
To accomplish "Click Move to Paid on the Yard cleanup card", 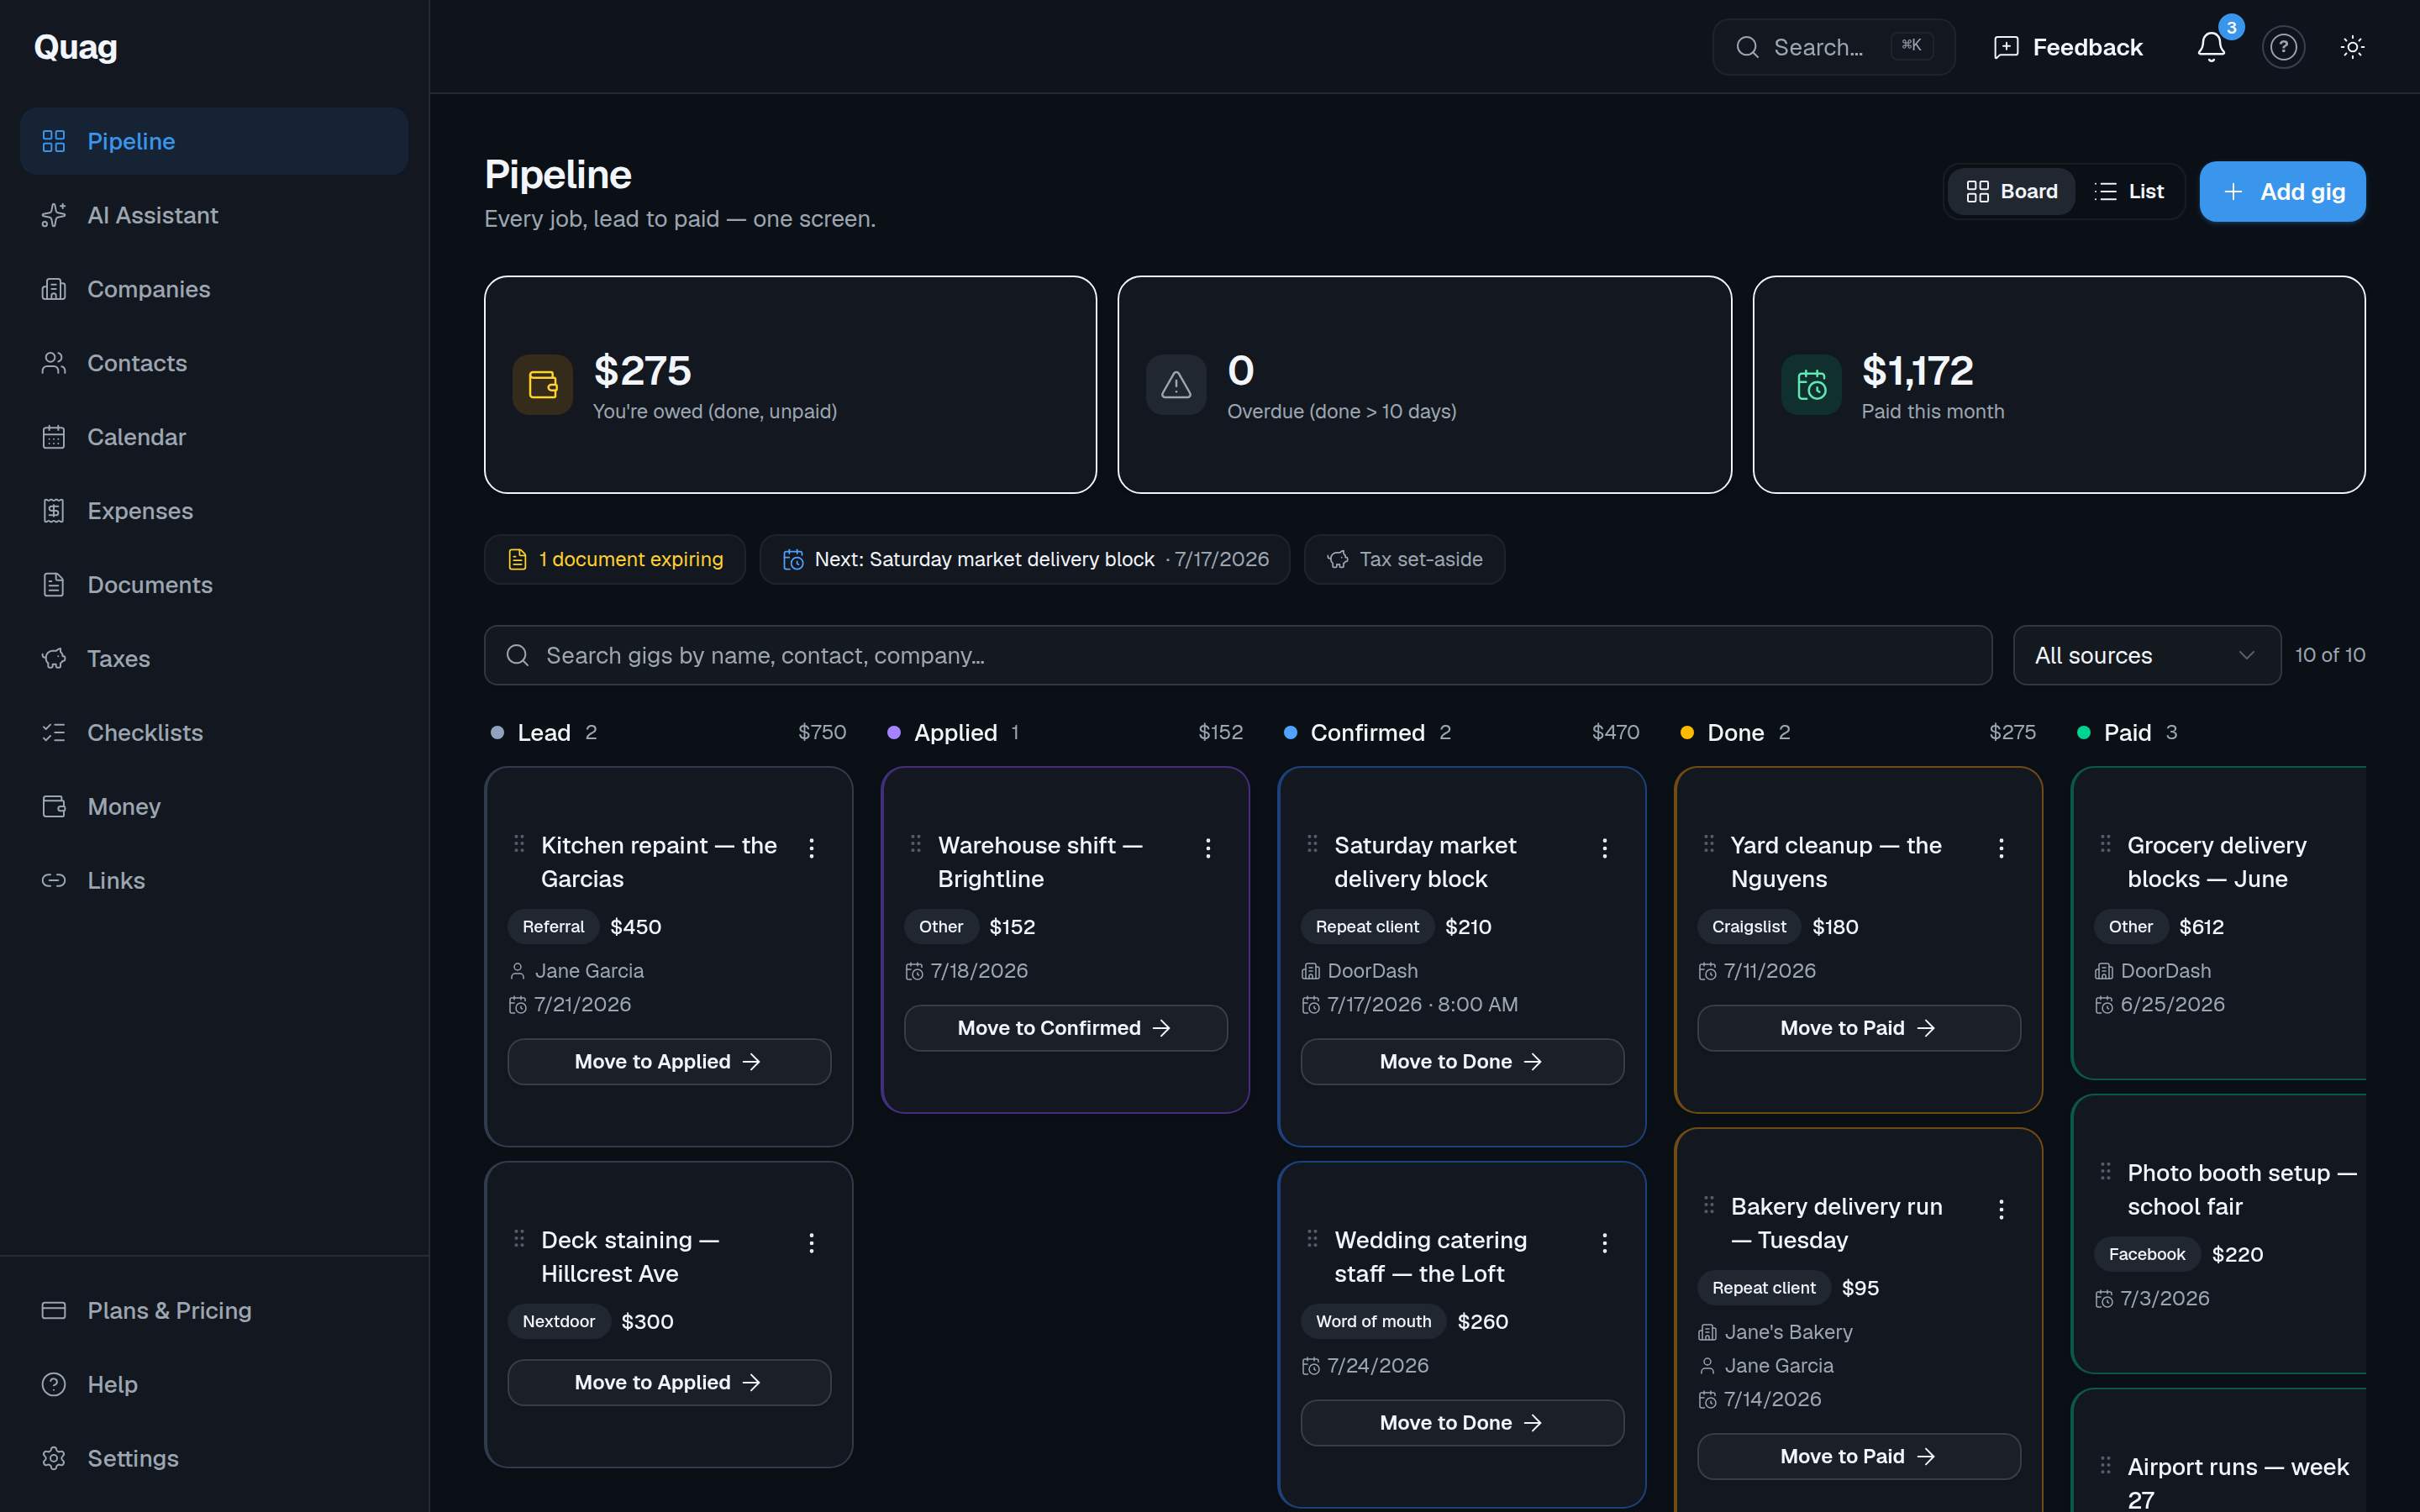I will pyautogui.click(x=1859, y=1028).
